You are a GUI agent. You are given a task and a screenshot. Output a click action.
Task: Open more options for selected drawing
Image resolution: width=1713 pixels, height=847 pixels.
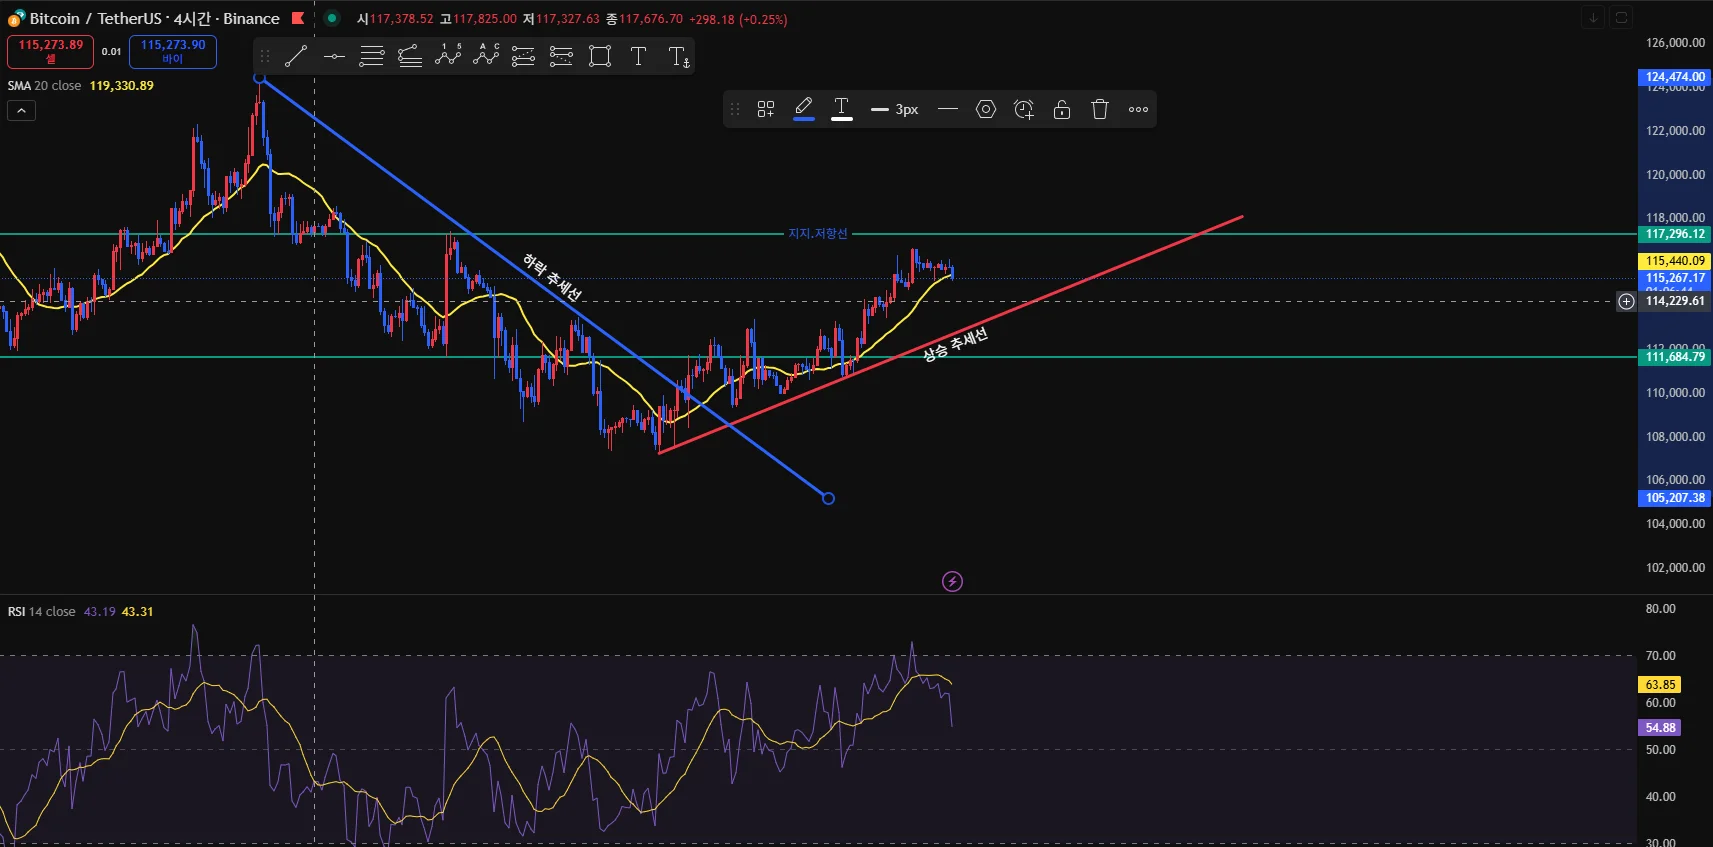point(1138,109)
